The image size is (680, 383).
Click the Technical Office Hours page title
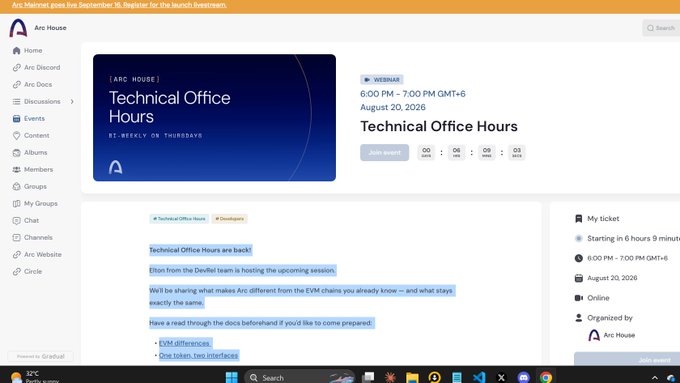point(438,126)
